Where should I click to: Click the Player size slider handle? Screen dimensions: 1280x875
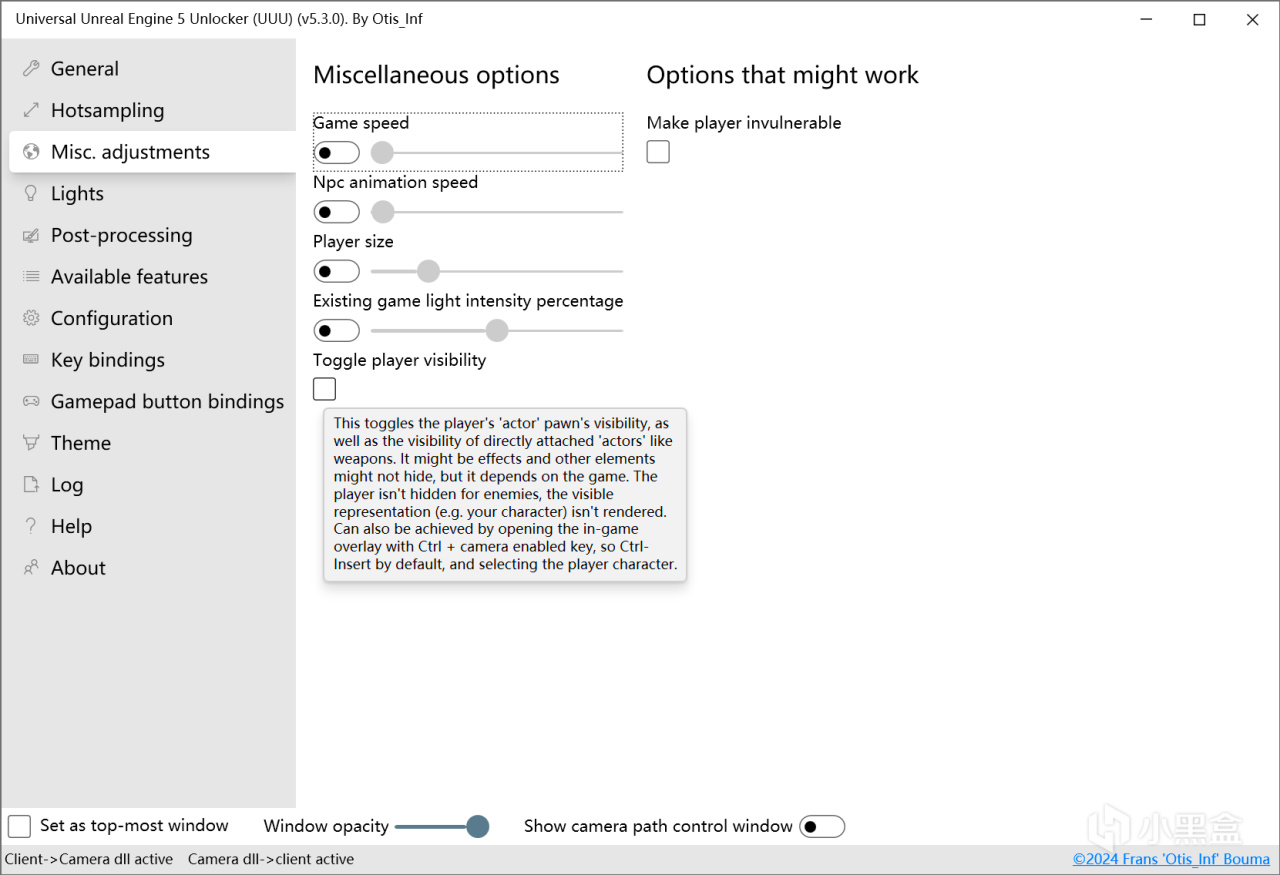(x=428, y=271)
